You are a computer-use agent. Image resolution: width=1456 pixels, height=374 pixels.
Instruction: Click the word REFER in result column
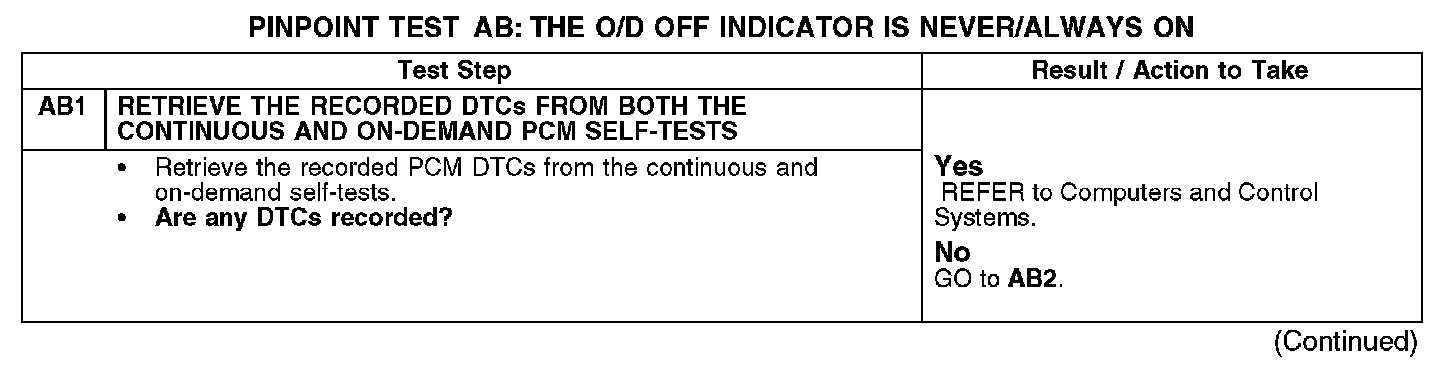(976, 192)
